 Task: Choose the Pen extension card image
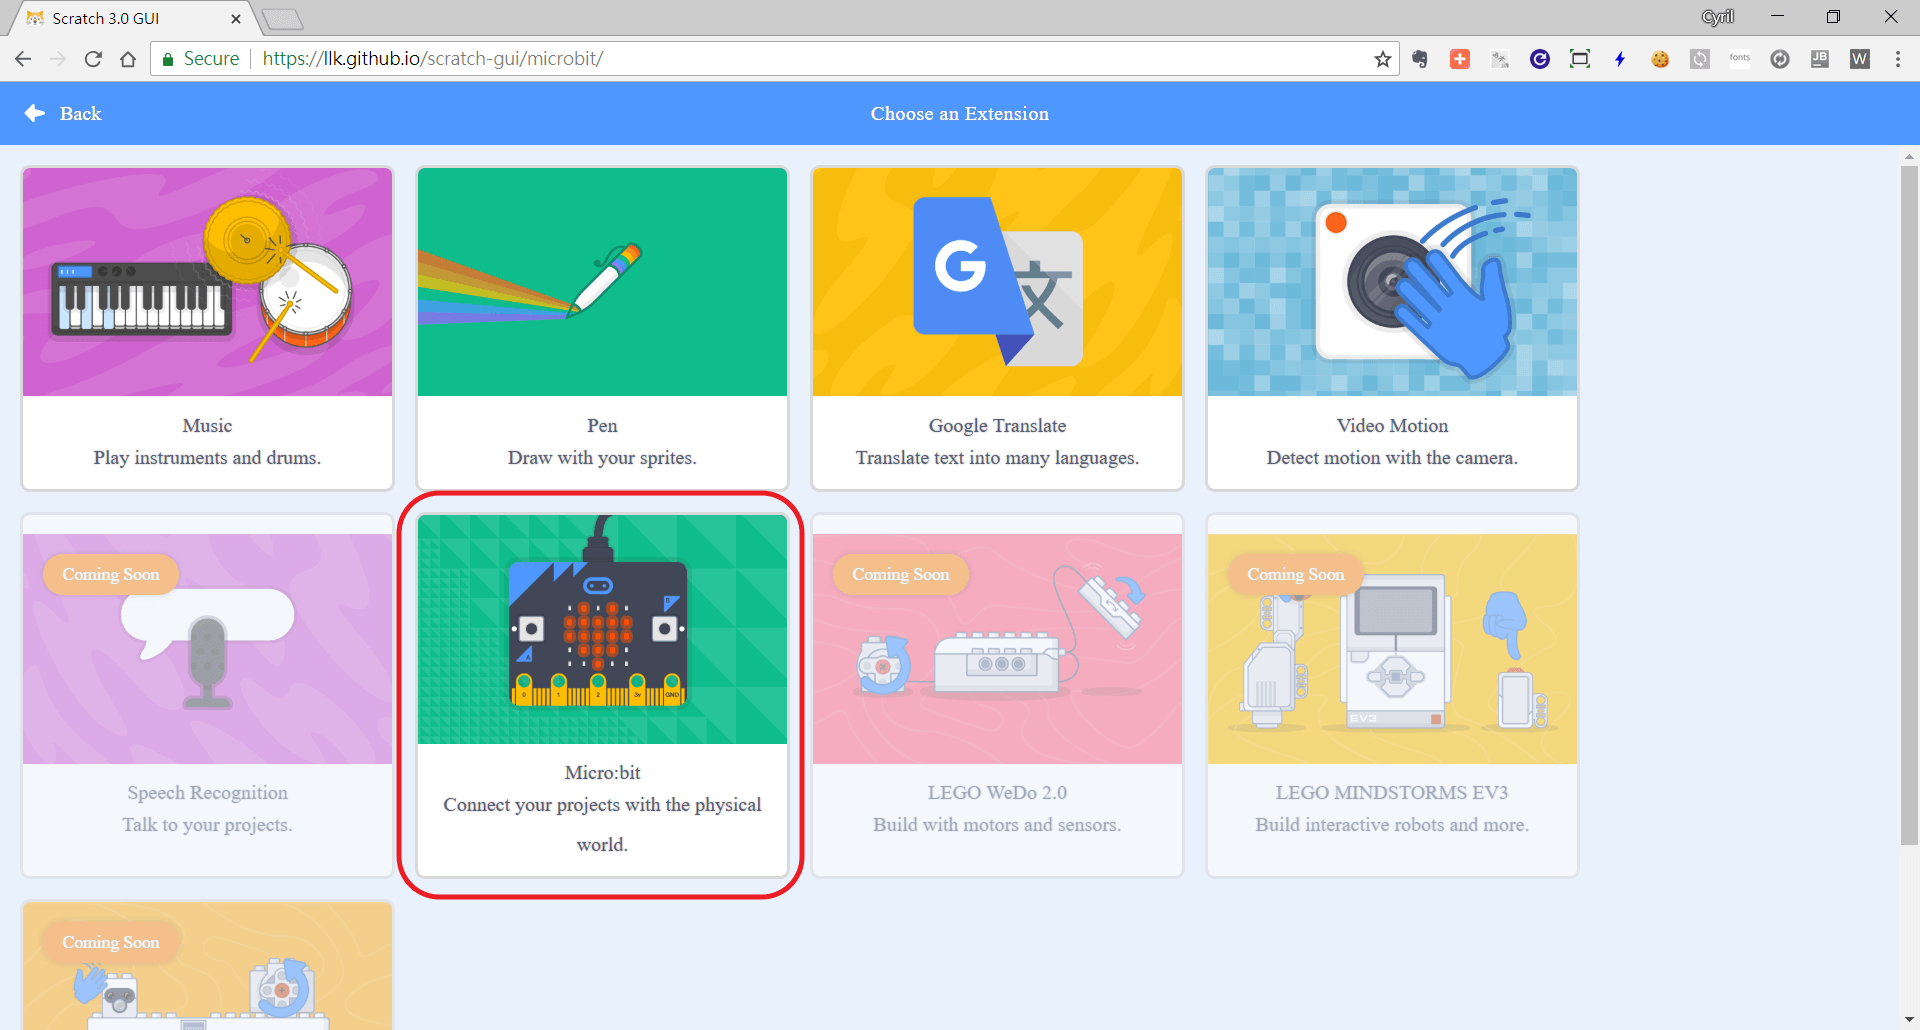[x=602, y=282]
